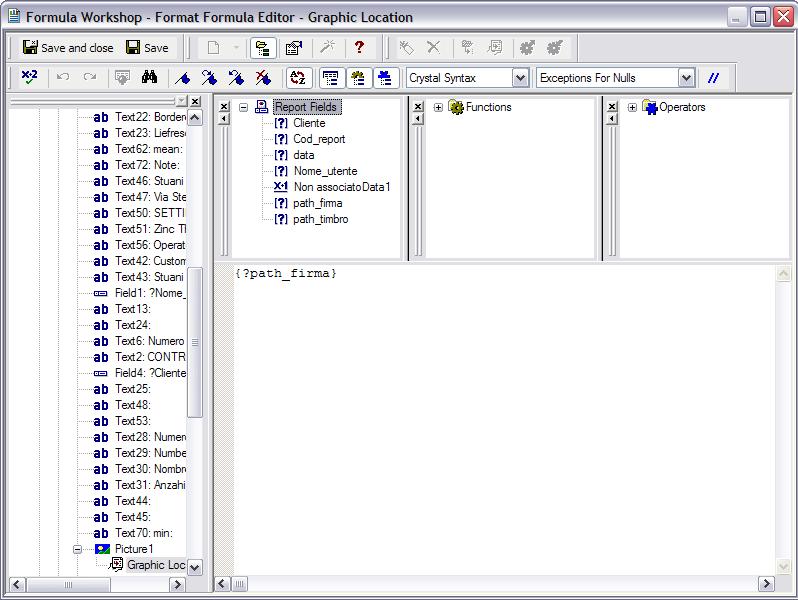The height and width of the screenshot is (600, 798).
Task: Click the comment slashes icon
Action: pos(714,78)
